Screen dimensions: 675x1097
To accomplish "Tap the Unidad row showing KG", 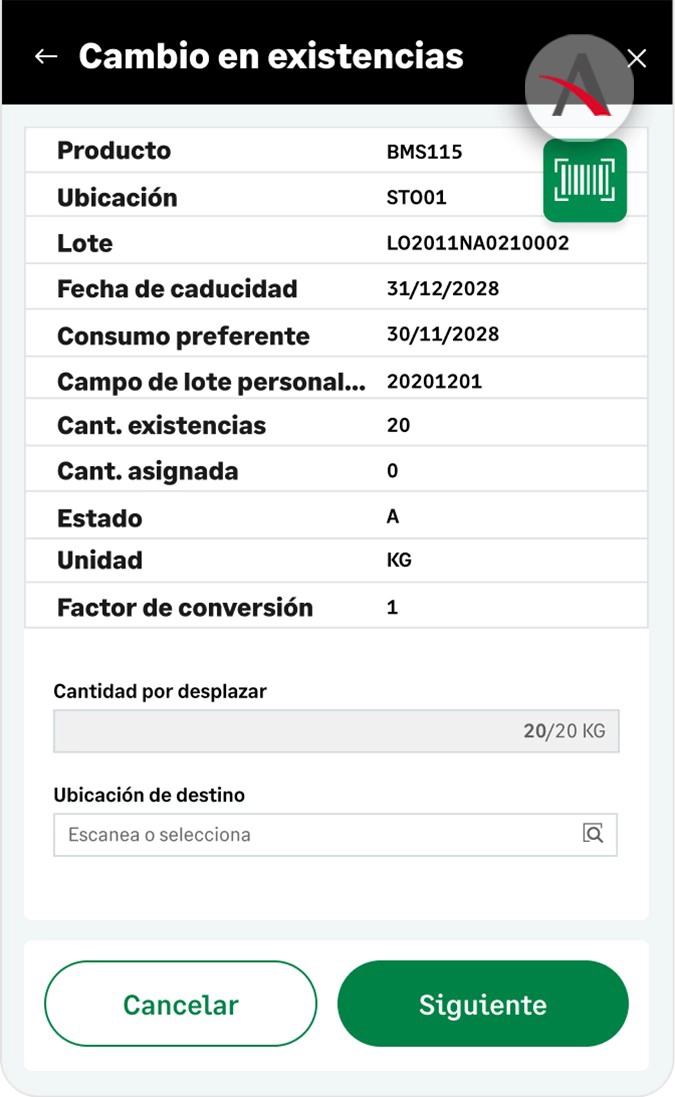I will [336, 560].
